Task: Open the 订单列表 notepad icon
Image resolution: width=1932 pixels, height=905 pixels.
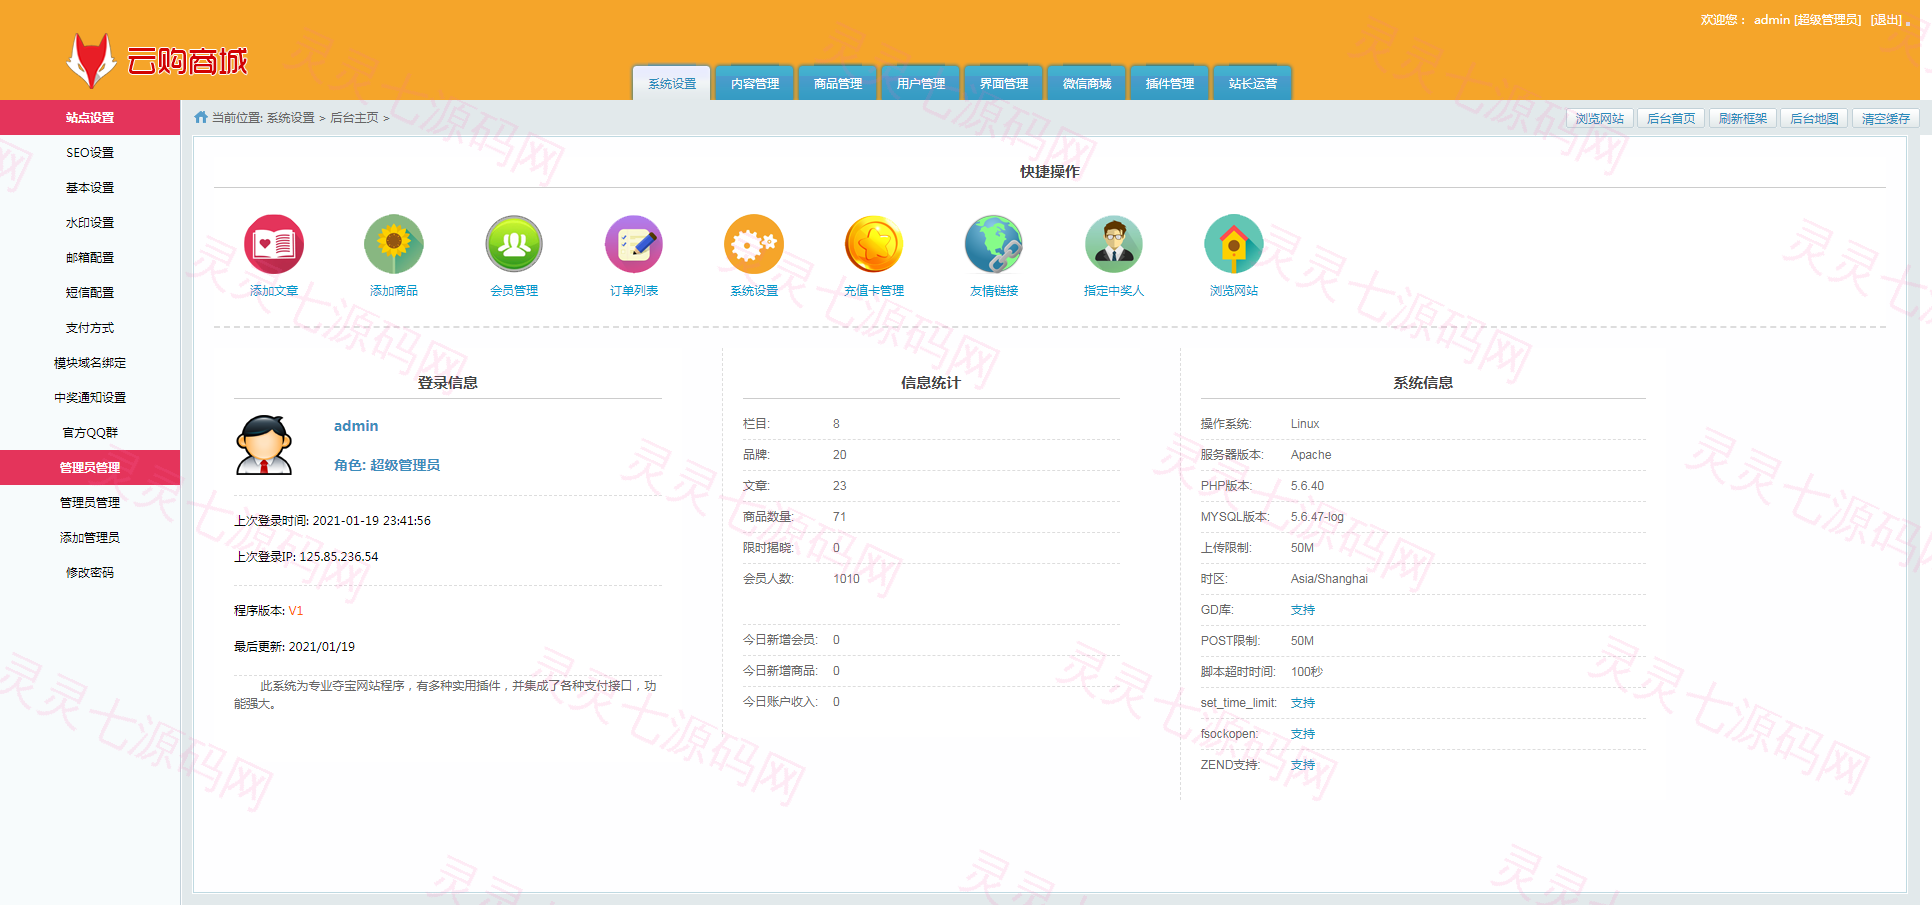Action: 634,244
